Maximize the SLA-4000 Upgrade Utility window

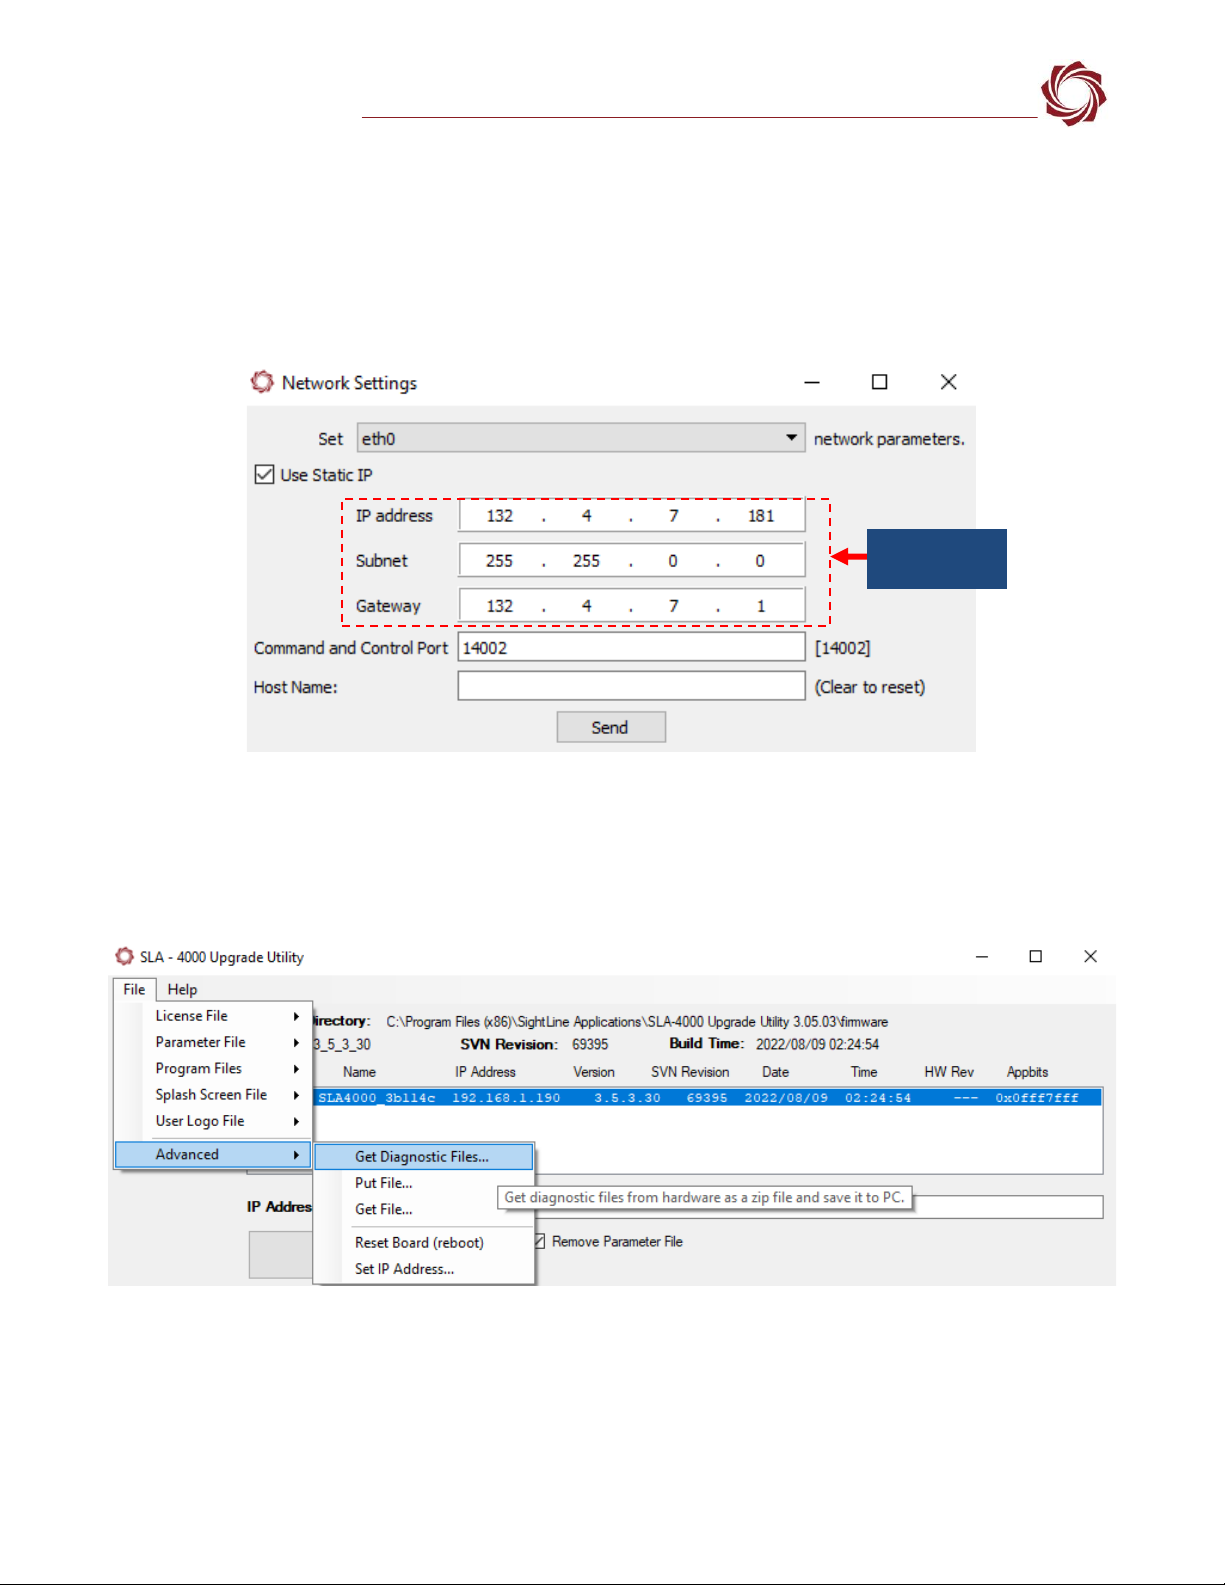point(1036,957)
